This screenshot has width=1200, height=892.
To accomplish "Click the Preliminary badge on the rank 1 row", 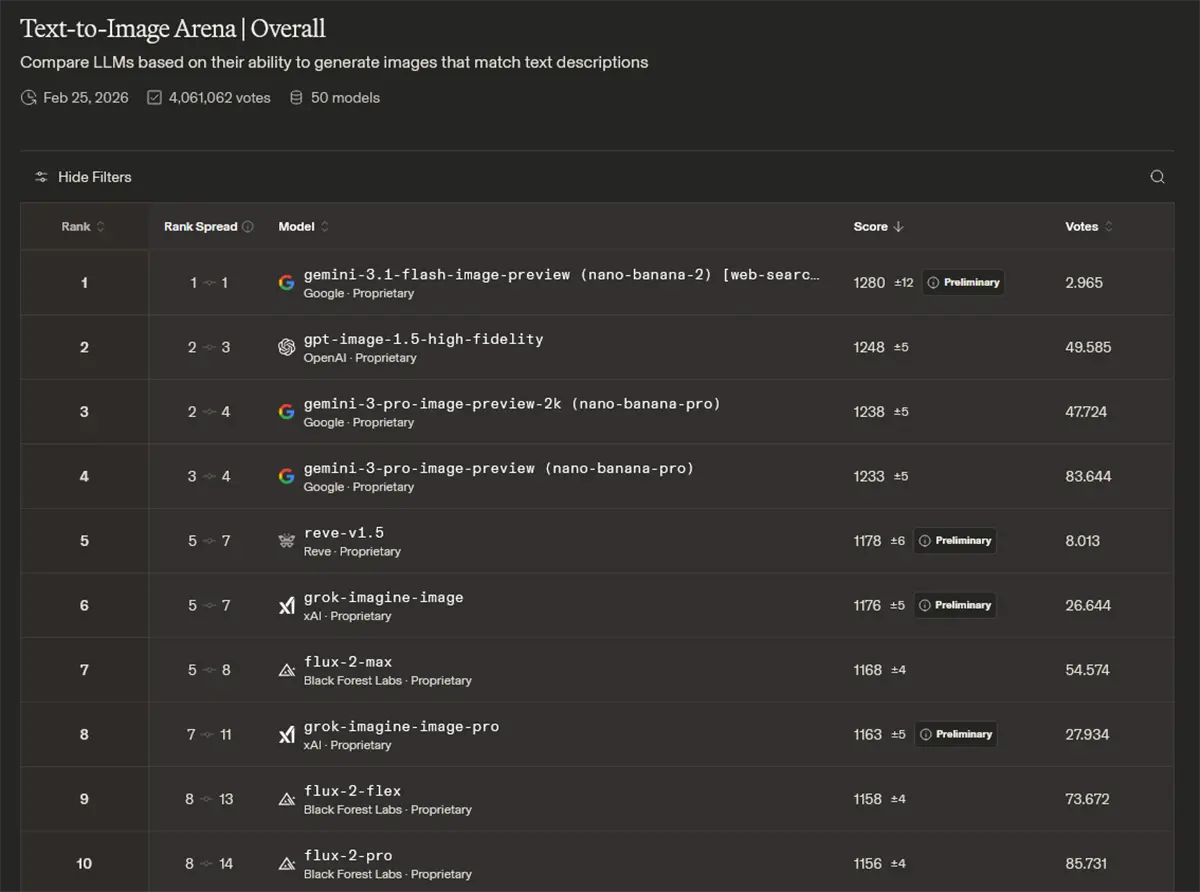I will [x=963, y=283].
